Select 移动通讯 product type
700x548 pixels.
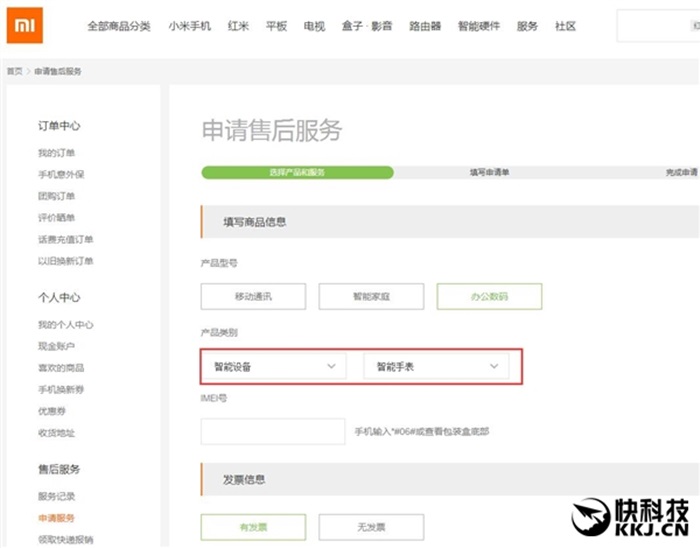point(253,296)
